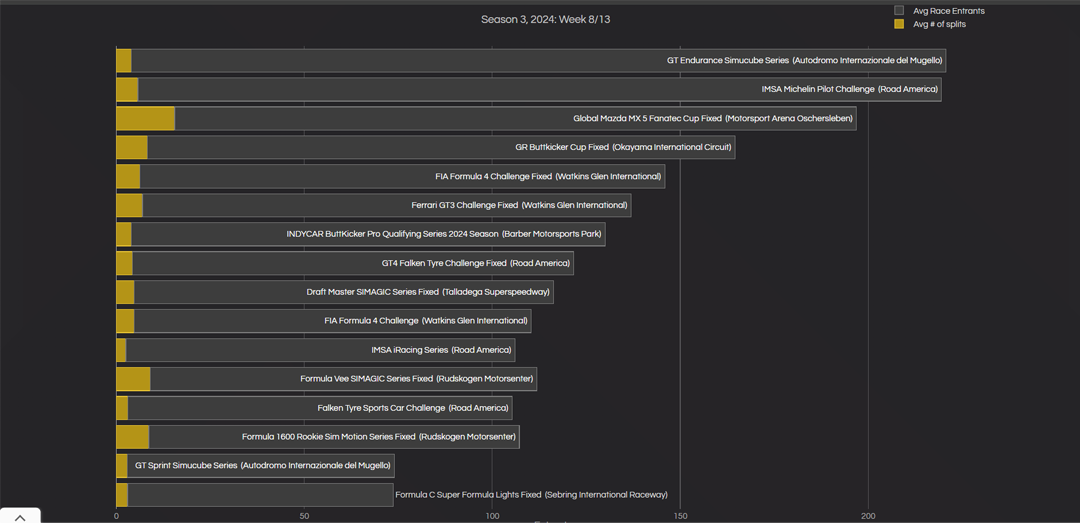Click Formula C Super Formula Lights Fixed label
This screenshot has height=523, width=1080.
point(531,494)
